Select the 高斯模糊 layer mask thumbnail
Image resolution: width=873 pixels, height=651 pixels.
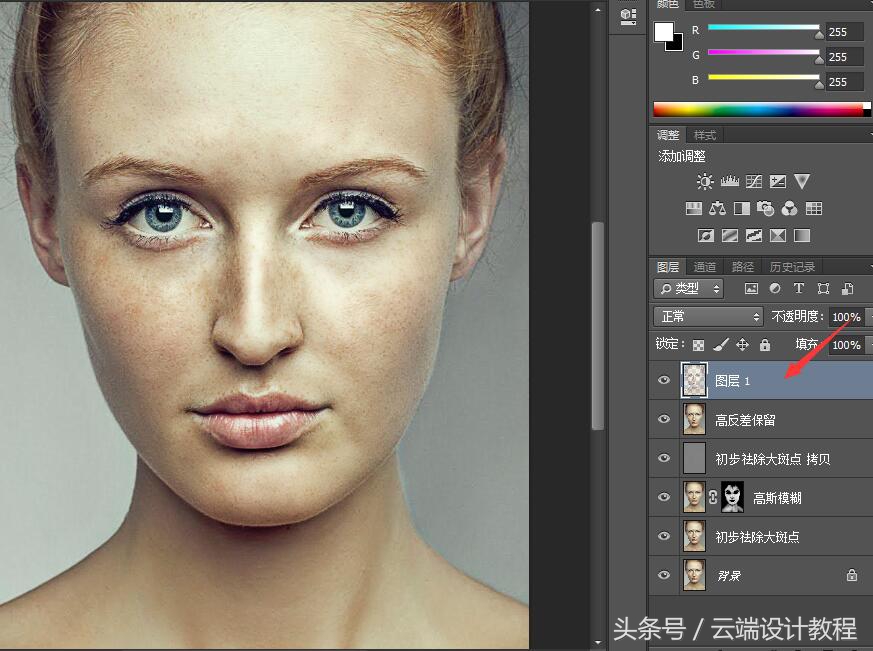[x=732, y=497]
